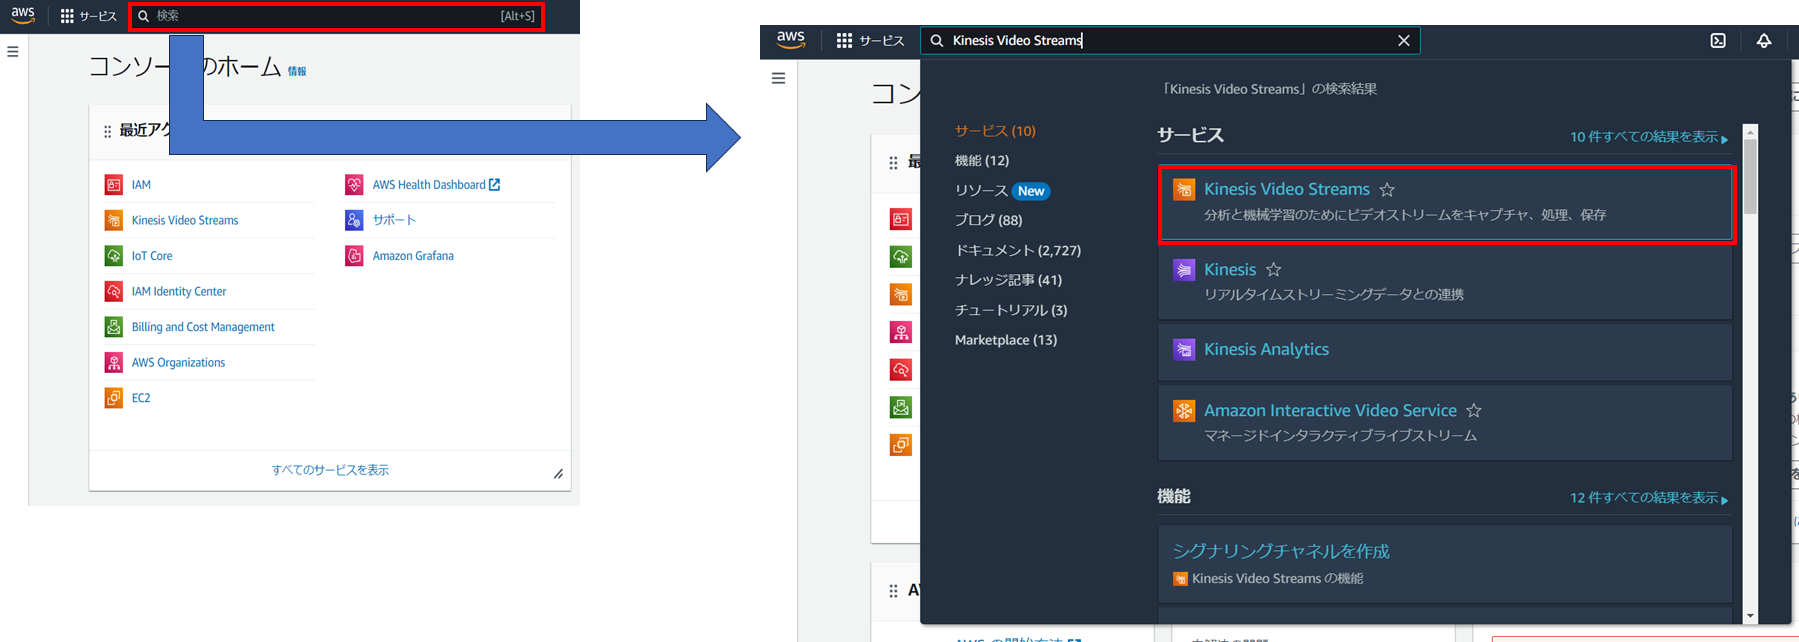Click the AWS logo in the left console
Screen dimensions: 1799x642
click(23, 16)
